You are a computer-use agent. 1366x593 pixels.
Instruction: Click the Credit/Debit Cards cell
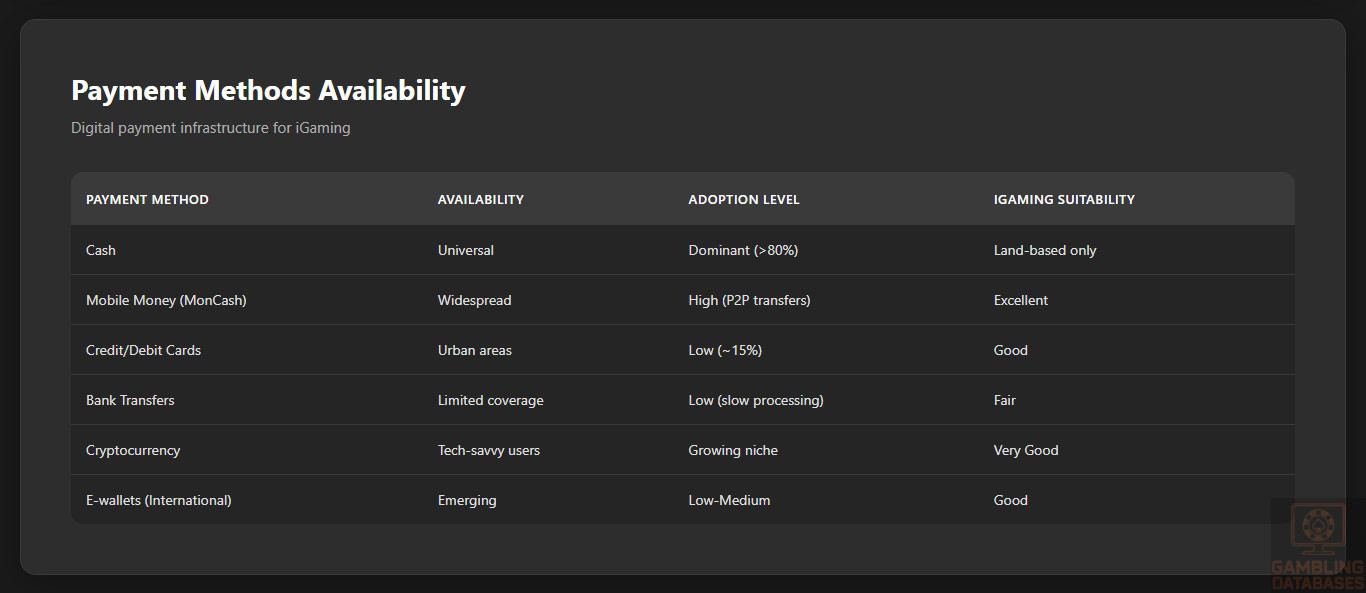143,350
